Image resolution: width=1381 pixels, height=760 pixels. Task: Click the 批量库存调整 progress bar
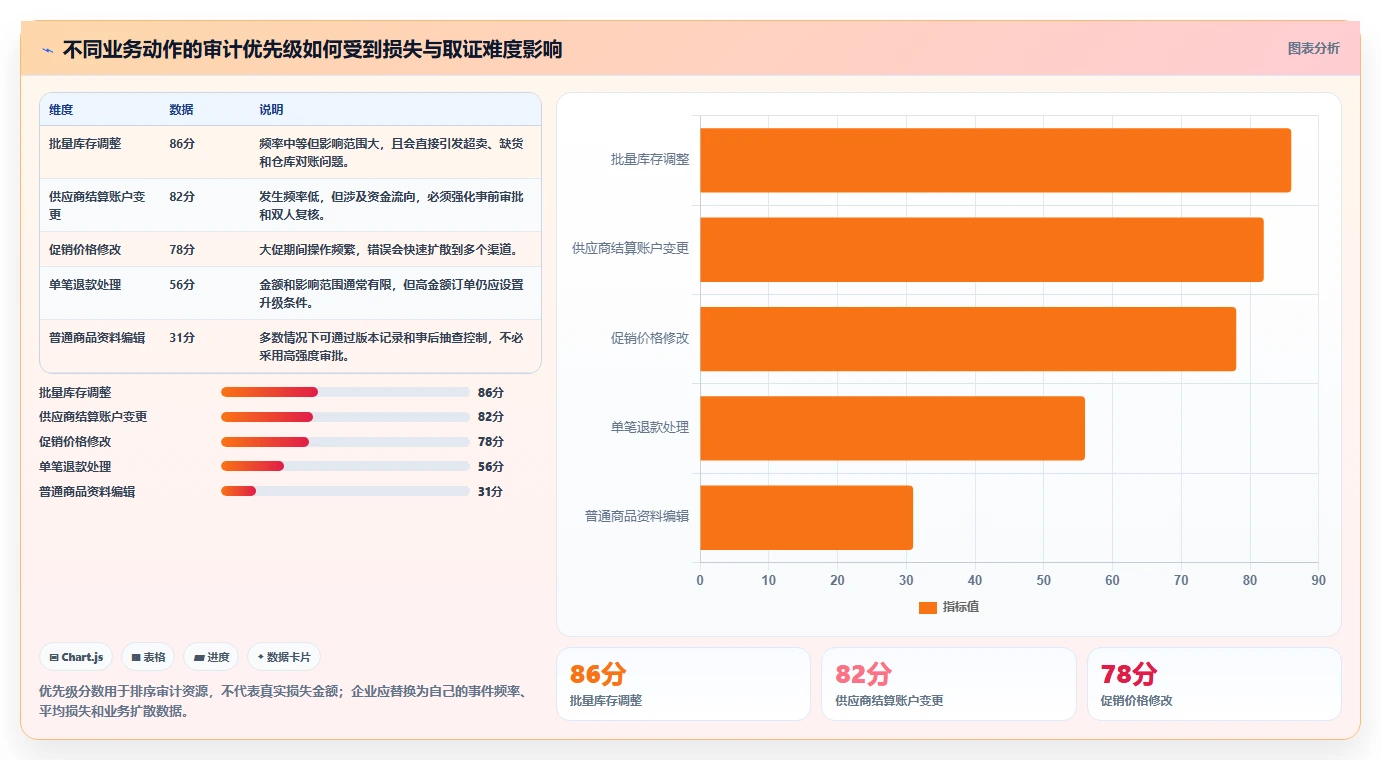(x=345, y=392)
